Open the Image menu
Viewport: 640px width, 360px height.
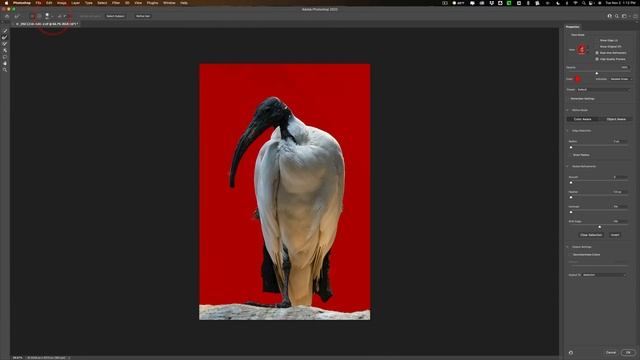click(x=62, y=3)
